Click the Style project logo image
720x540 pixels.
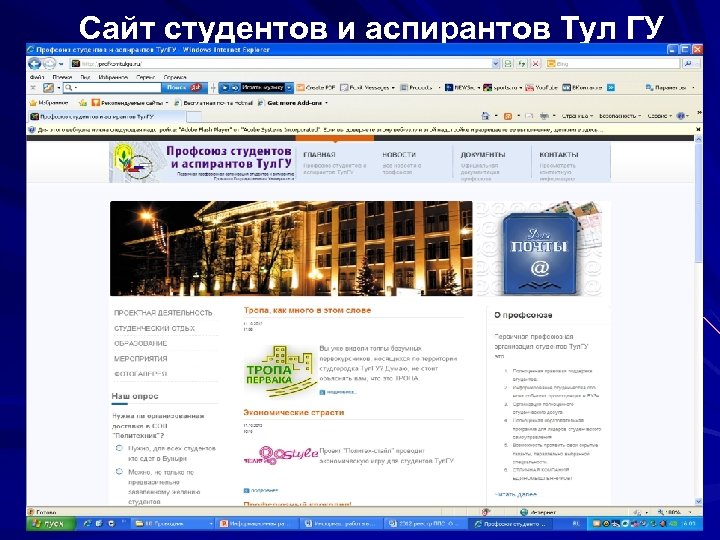pyautogui.click(x=280, y=455)
